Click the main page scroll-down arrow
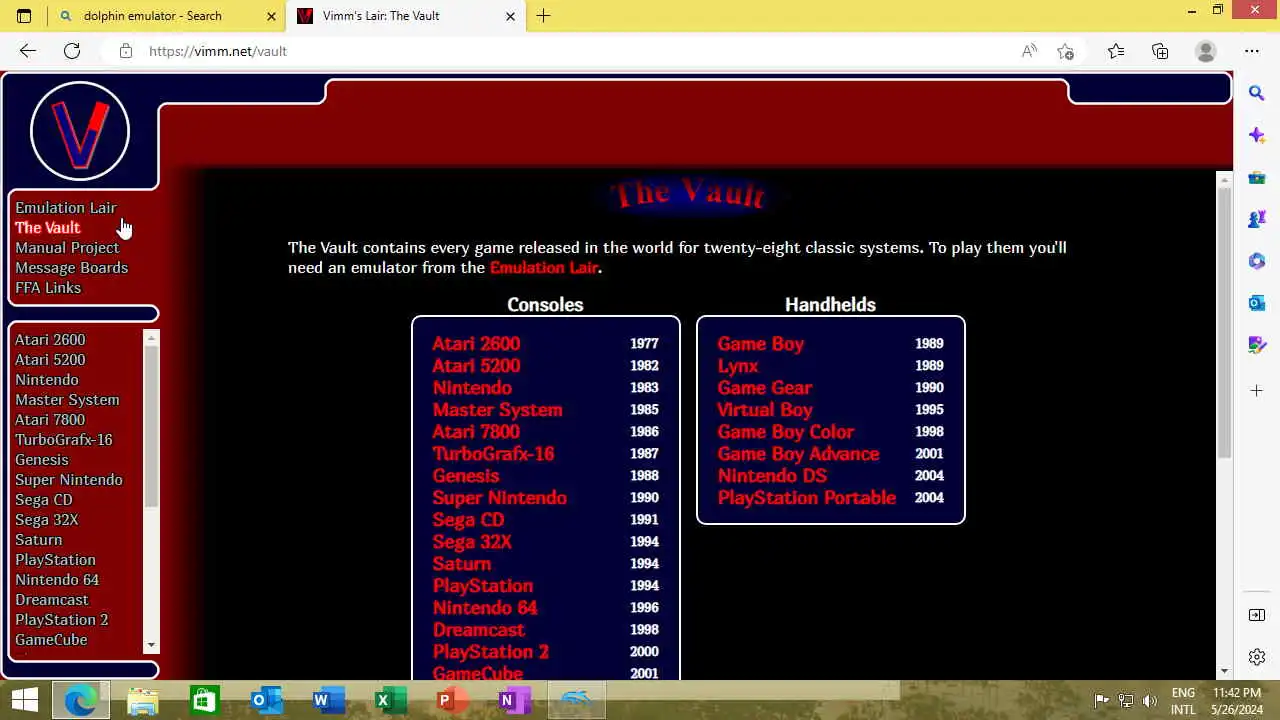This screenshot has height=720, width=1280. 1225,670
